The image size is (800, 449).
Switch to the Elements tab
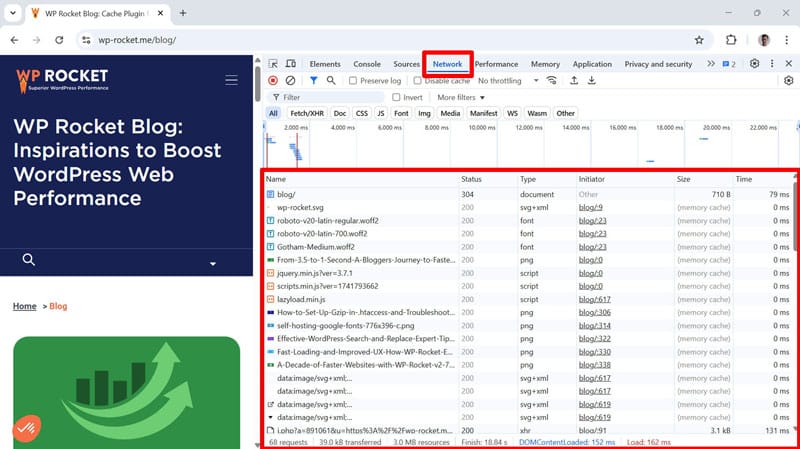[x=325, y=64]
